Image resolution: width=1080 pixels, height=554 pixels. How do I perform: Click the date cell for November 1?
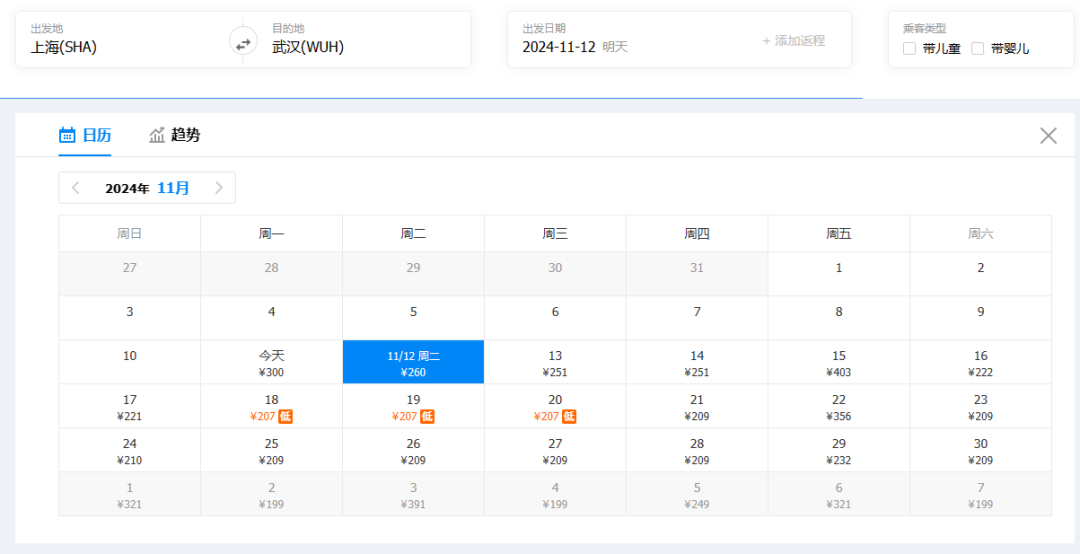pos(839,274)
